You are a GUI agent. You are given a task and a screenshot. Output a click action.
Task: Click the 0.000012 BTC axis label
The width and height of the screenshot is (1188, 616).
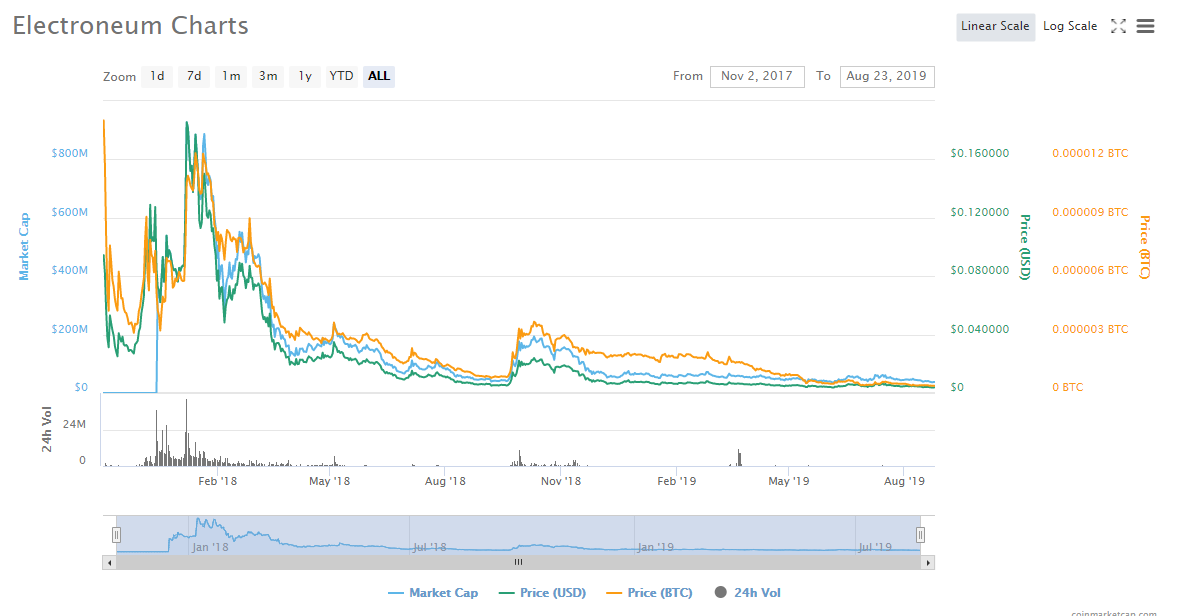1090,153
